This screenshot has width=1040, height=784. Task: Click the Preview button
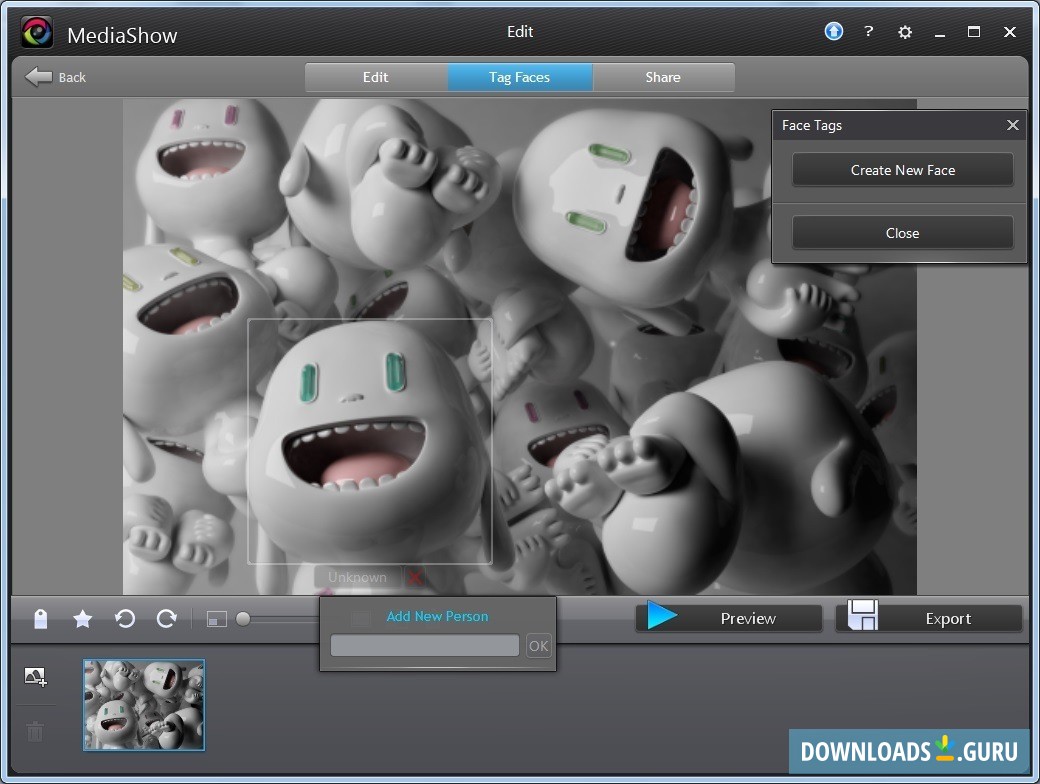tap(729, 618)
